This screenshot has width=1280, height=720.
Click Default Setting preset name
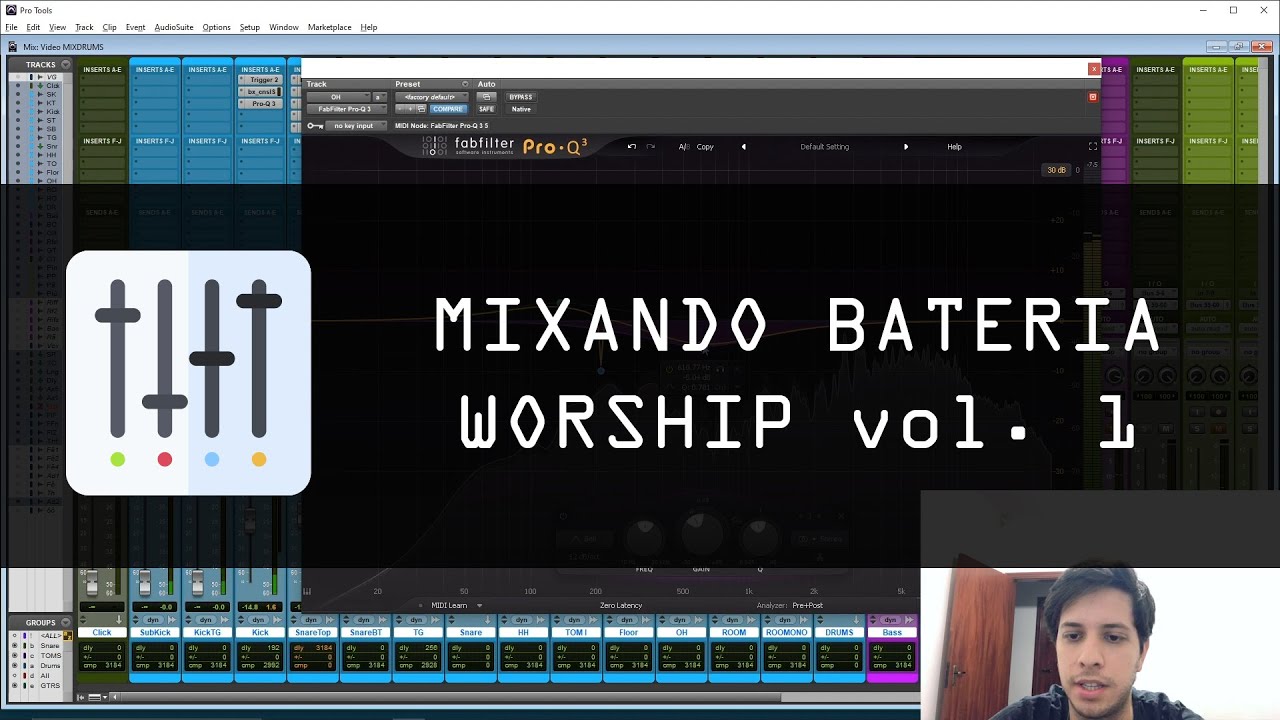pyautogui.click(x=824, y=147)
